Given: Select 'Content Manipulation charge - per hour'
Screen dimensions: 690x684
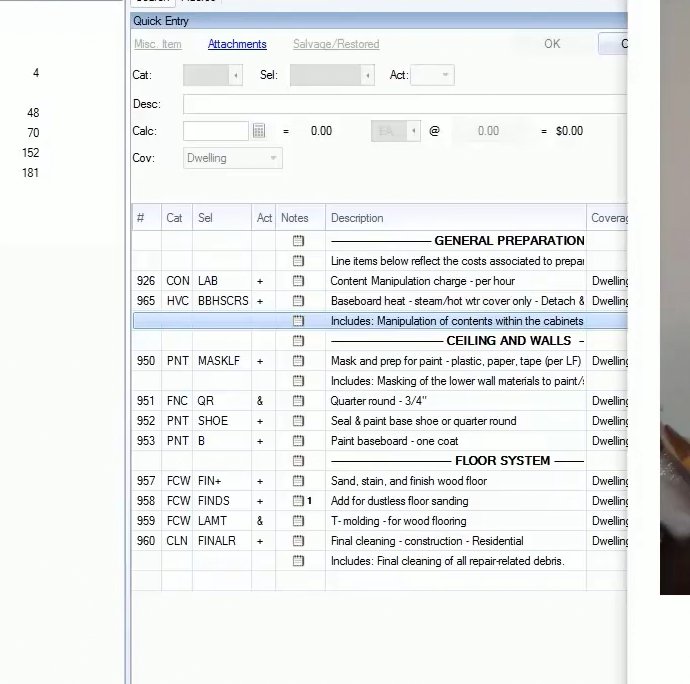Looking at the screenshot, I should coord(422,281).
